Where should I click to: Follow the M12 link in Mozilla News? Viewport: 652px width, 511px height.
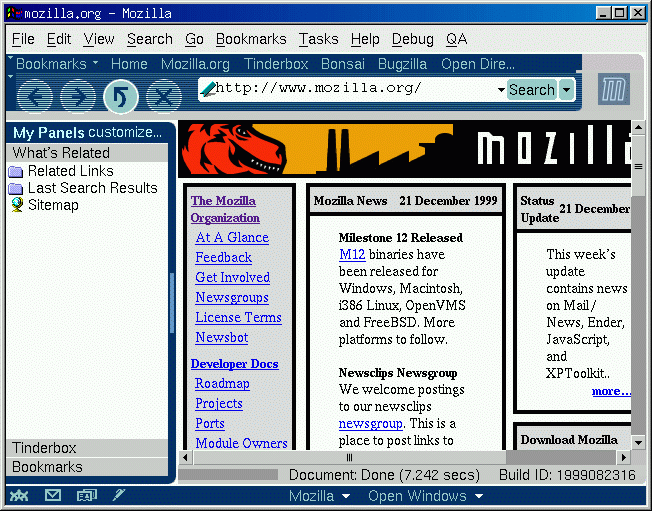tap(352, 254)
